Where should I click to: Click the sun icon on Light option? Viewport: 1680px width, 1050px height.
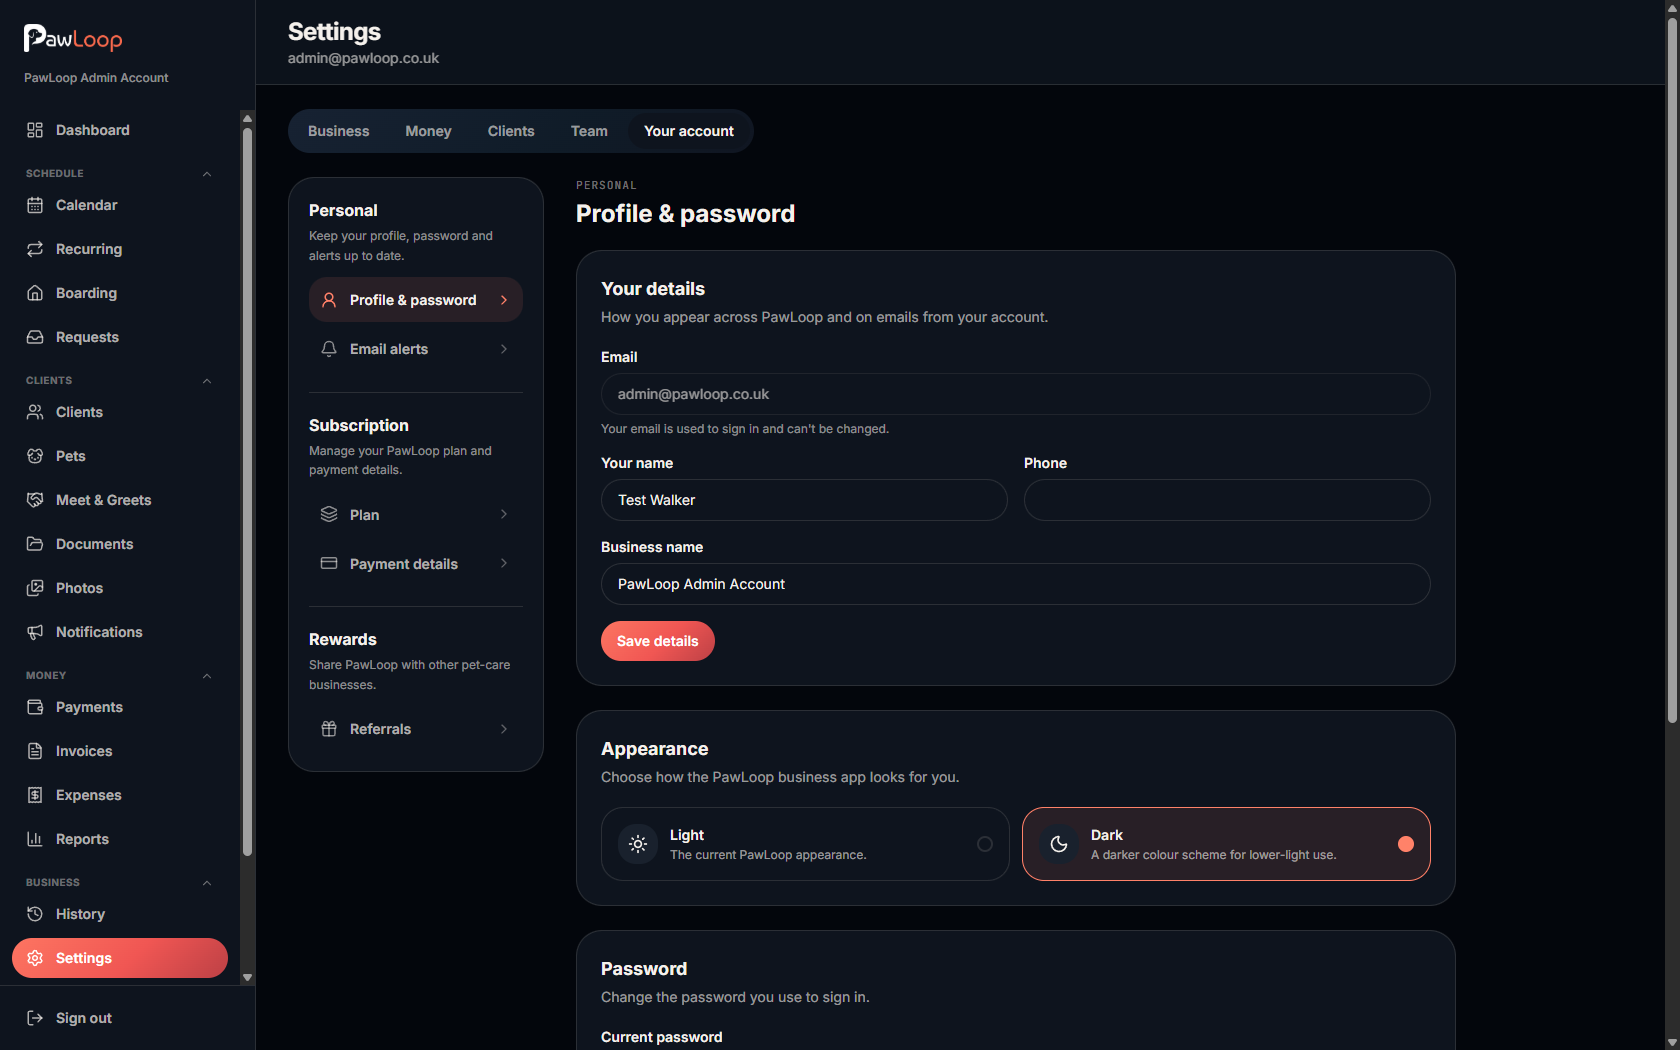click(638, 844)
